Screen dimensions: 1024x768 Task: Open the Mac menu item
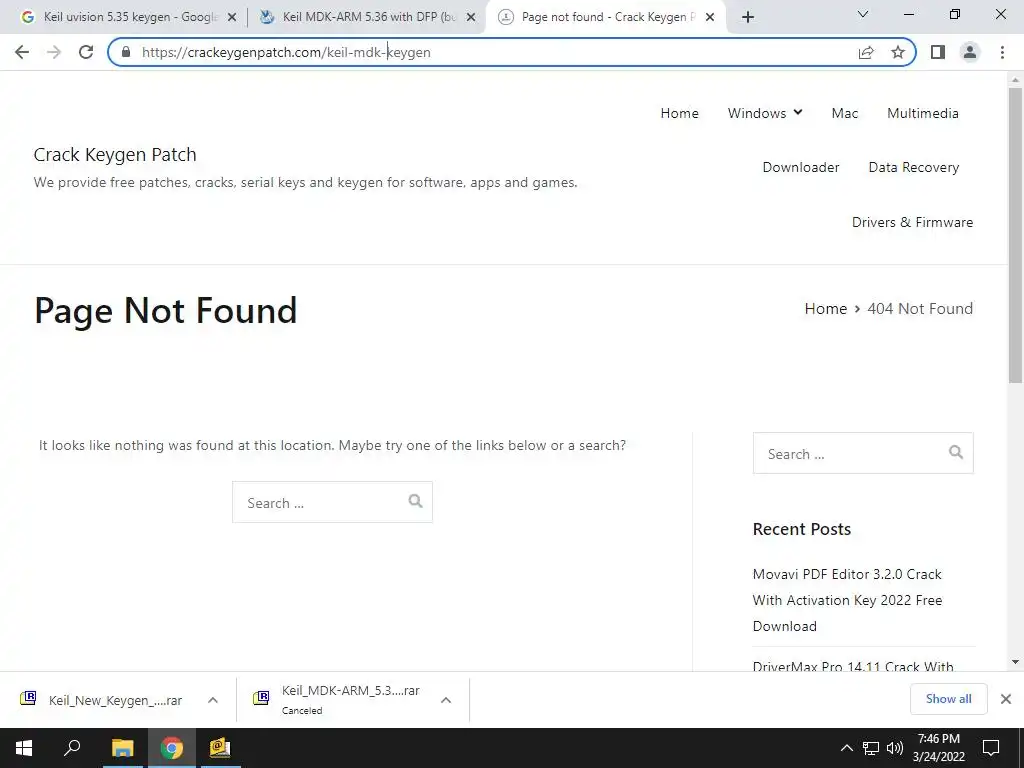click(x=844, y=113)
